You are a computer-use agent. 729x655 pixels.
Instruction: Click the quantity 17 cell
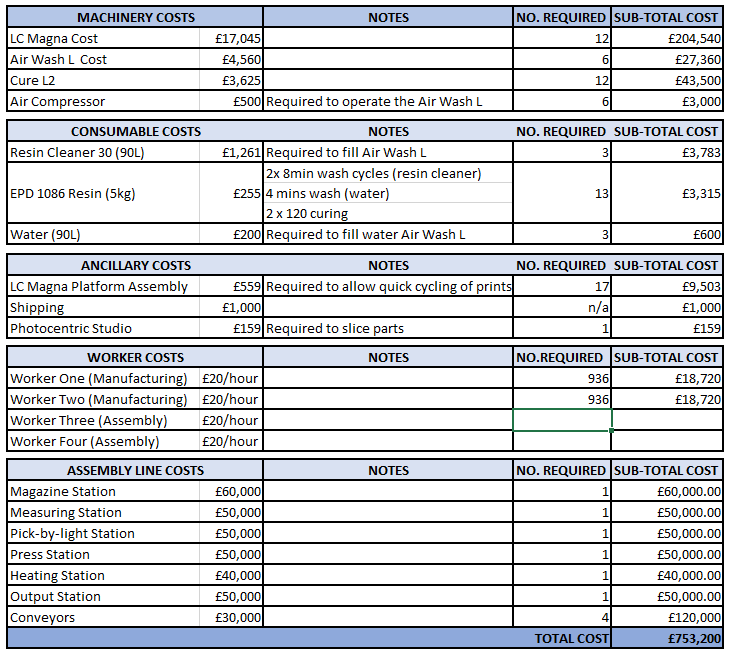pos(562,286)
